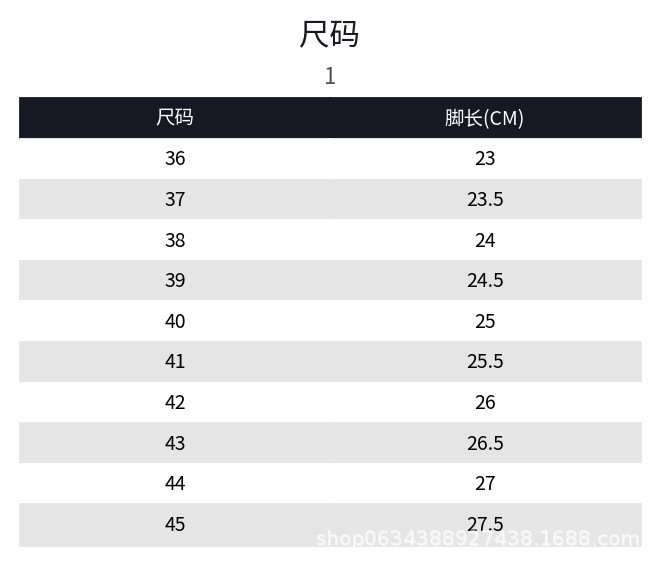Click the 尺码 column header
This screenshot has height=565, width=660.
175,117
